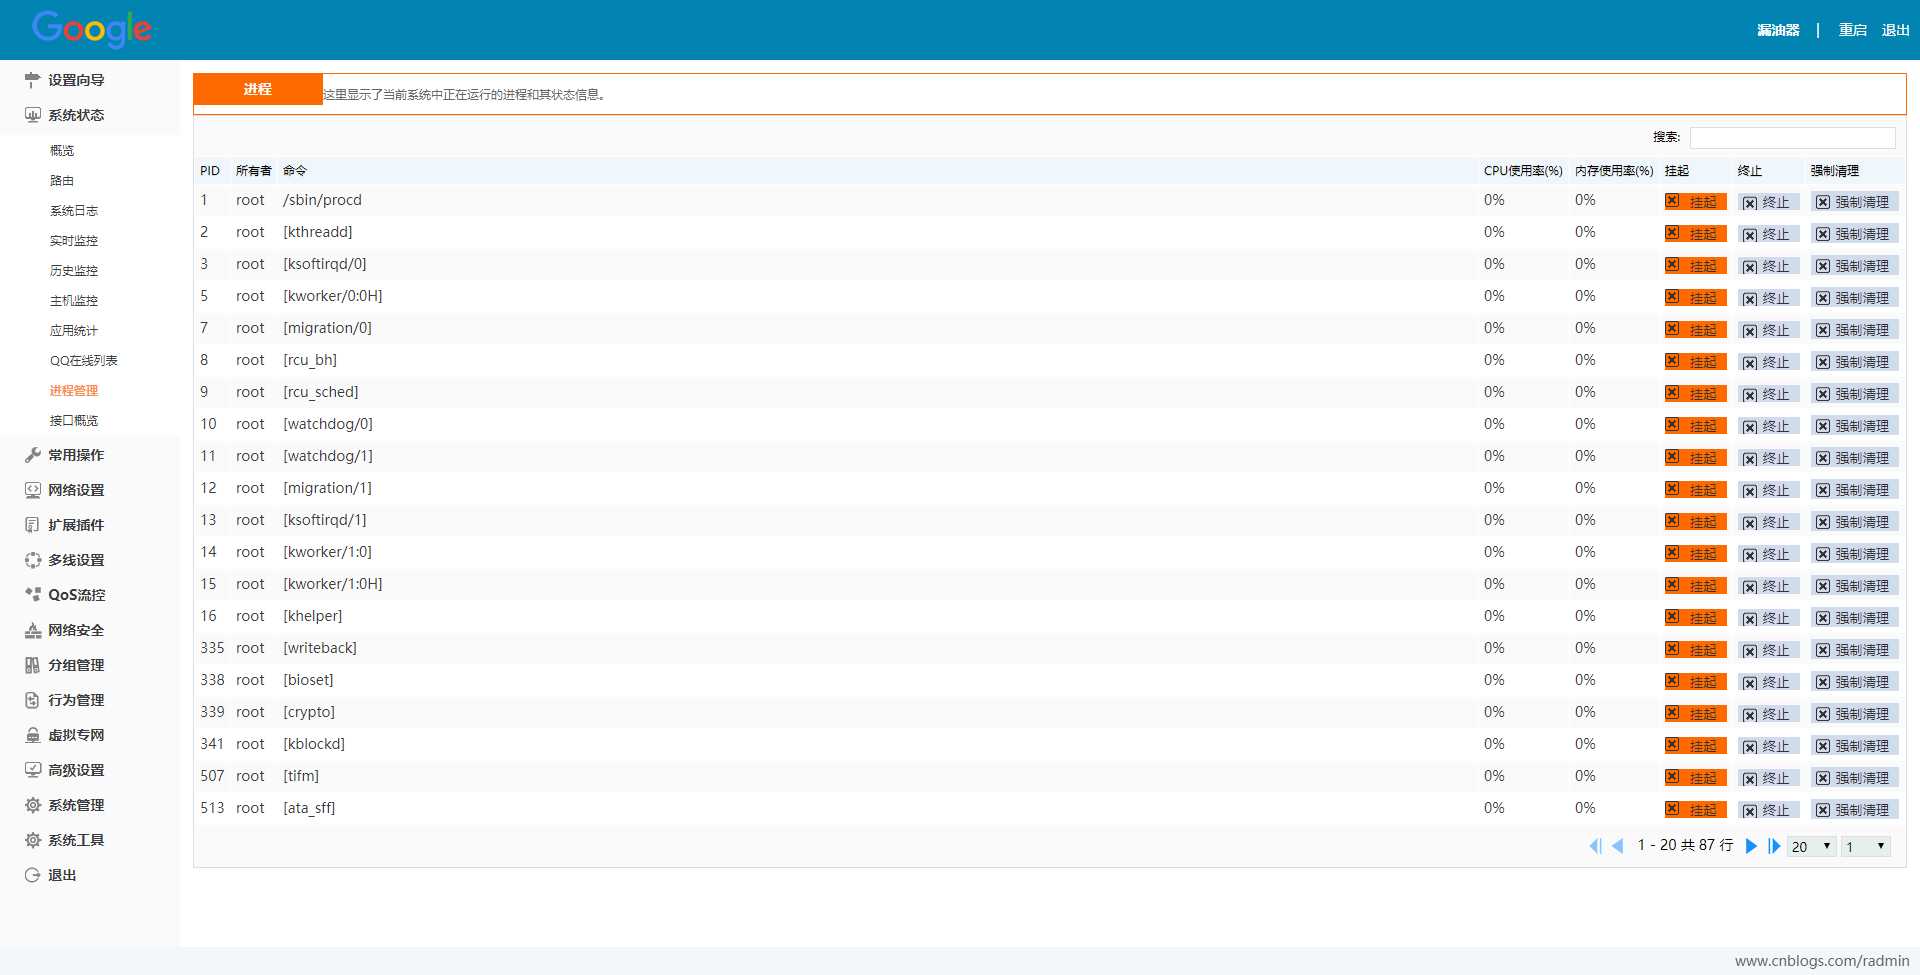Click the 常用操作 wrench icon
This screenshot has width=1920, height=975.
33,455
